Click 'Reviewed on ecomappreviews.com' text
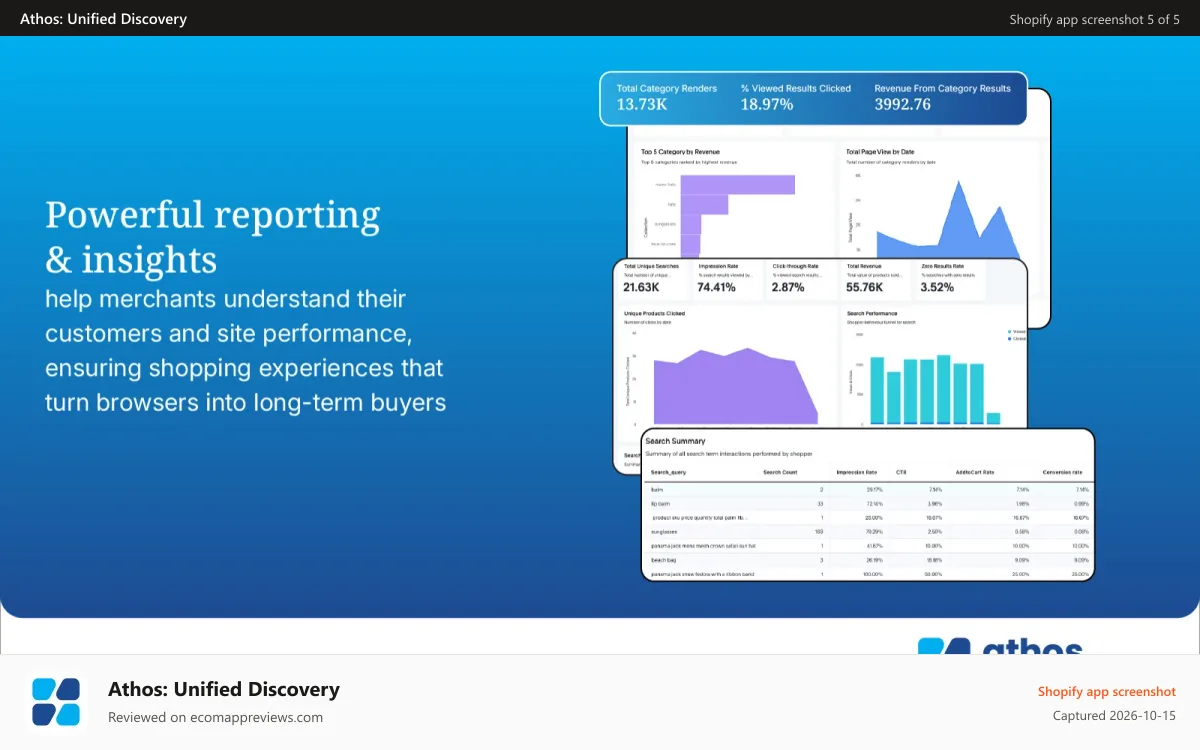1200x750 pixels. pos(215,717)
